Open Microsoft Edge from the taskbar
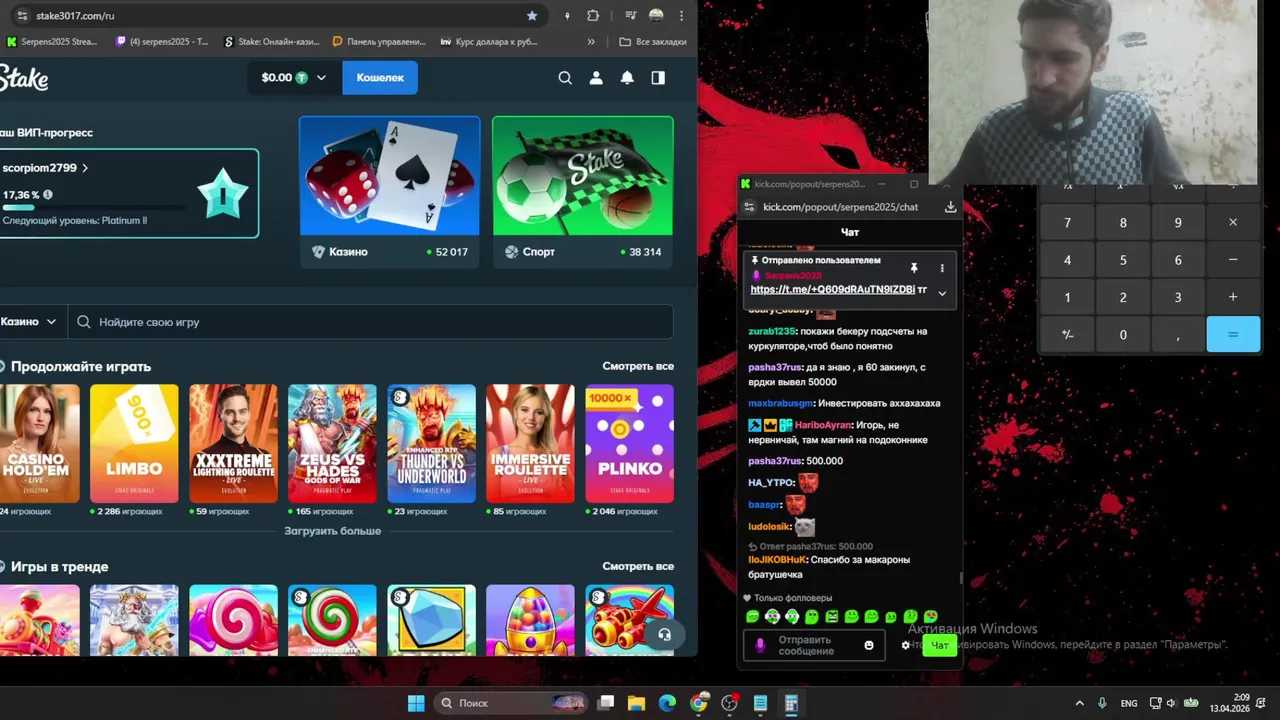Viewport: 1280px width, 720px height. [667, 703]
